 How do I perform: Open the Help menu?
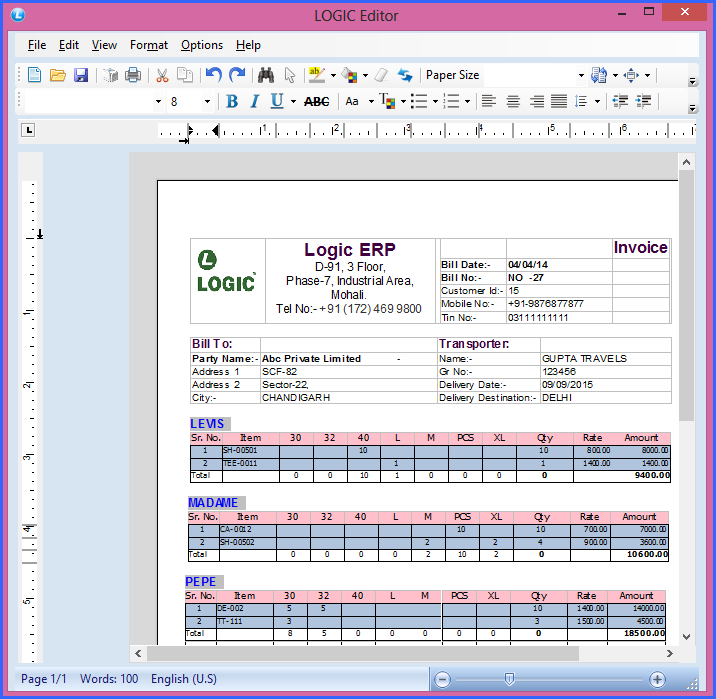tap(248, 45)
